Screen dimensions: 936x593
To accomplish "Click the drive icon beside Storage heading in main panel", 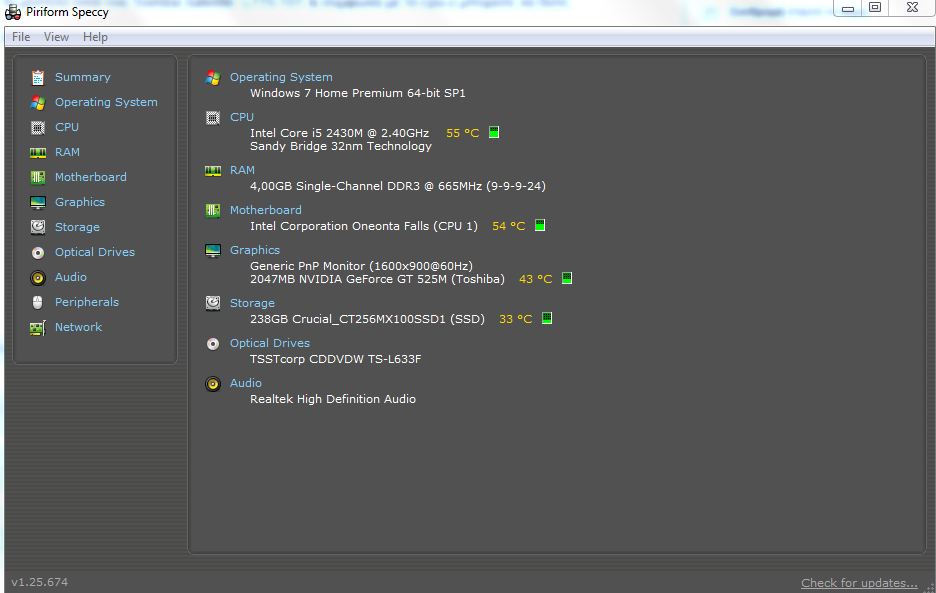I will tap(213, 303).
